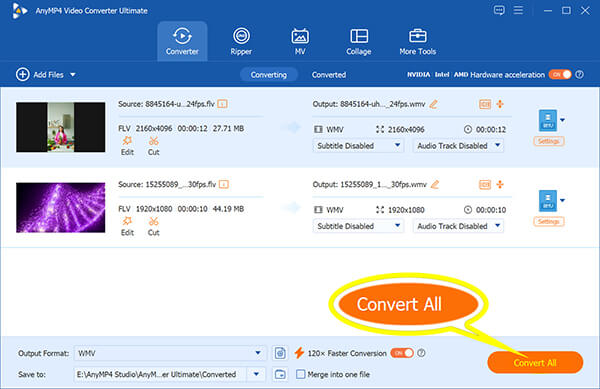Screen dimensions: 600x389
Task: Click the 27.71 MB file size text
Action: click(228, 129)
